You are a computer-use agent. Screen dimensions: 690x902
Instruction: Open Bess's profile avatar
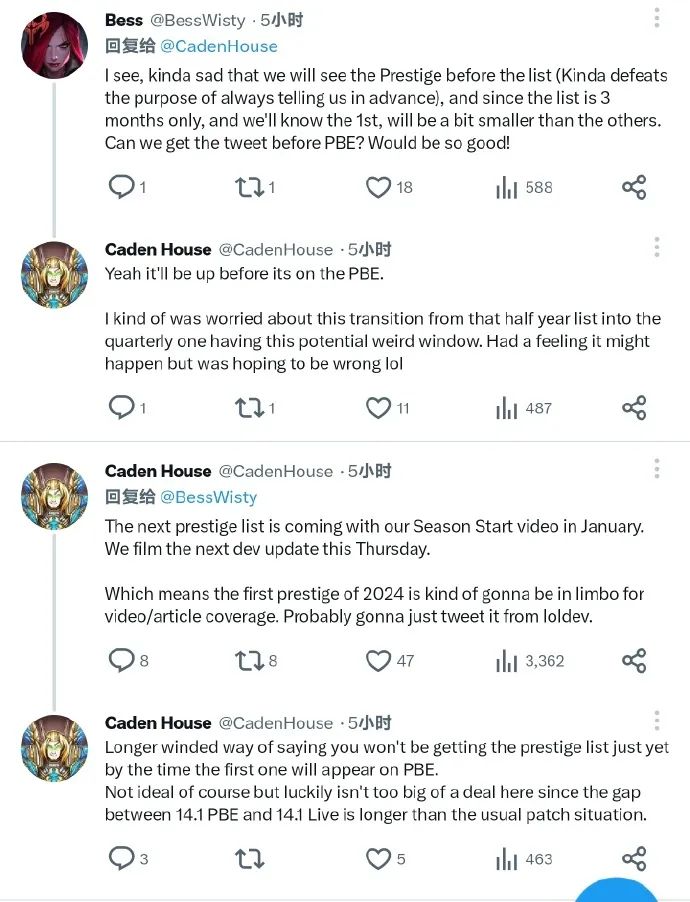coord(55,46)
